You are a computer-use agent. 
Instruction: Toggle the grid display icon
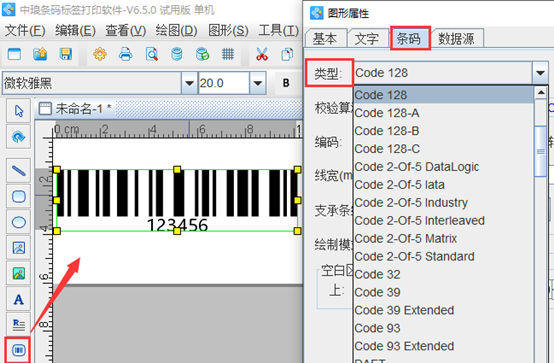(x=228, y=54)
